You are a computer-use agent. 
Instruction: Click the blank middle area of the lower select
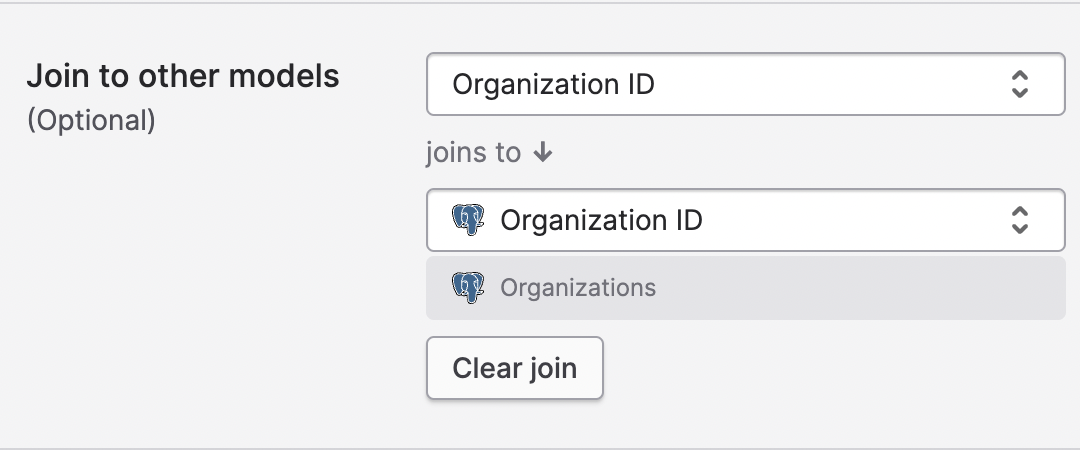850,220
